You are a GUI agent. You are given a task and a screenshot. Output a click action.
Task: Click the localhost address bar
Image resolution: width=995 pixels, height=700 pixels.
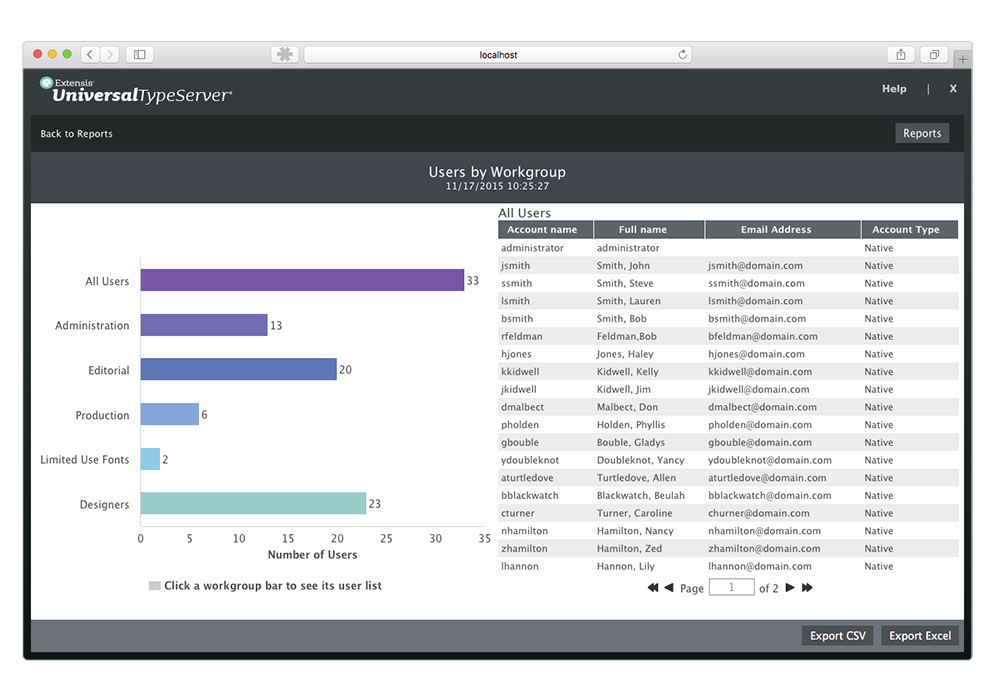(x=498, y=55)
